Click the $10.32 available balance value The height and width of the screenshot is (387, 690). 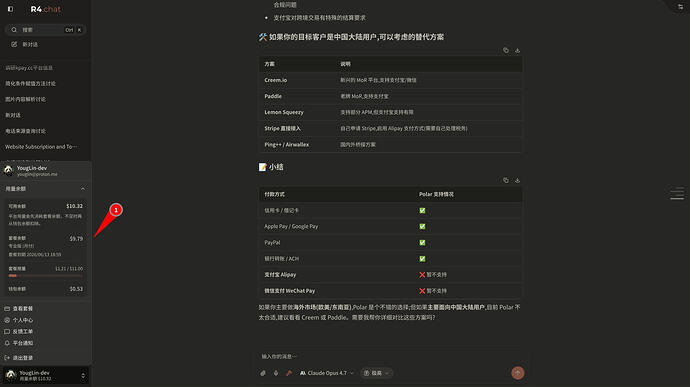click(74, 206)
